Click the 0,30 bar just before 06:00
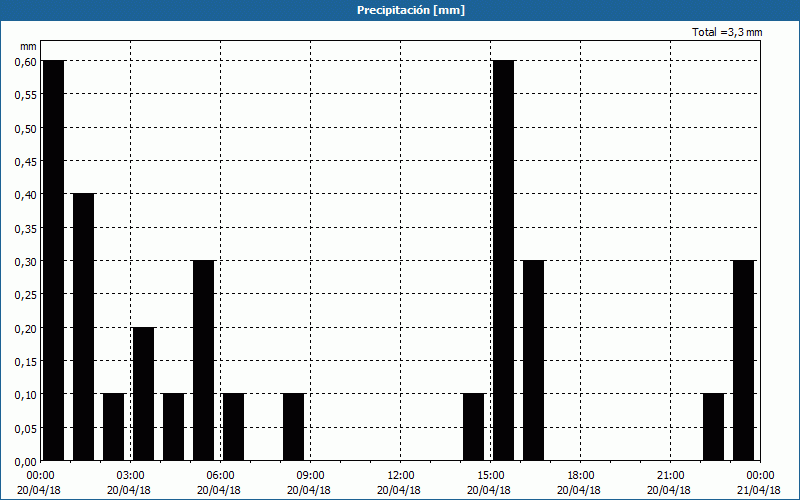The height and width of the screenshot is (500, 800). 204,360
